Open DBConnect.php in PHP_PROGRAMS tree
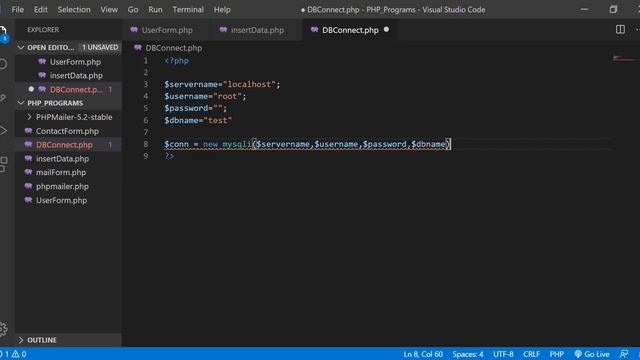The height and width of the screenshot is (360, 640). pyautogui.click(x=64, y=145)
